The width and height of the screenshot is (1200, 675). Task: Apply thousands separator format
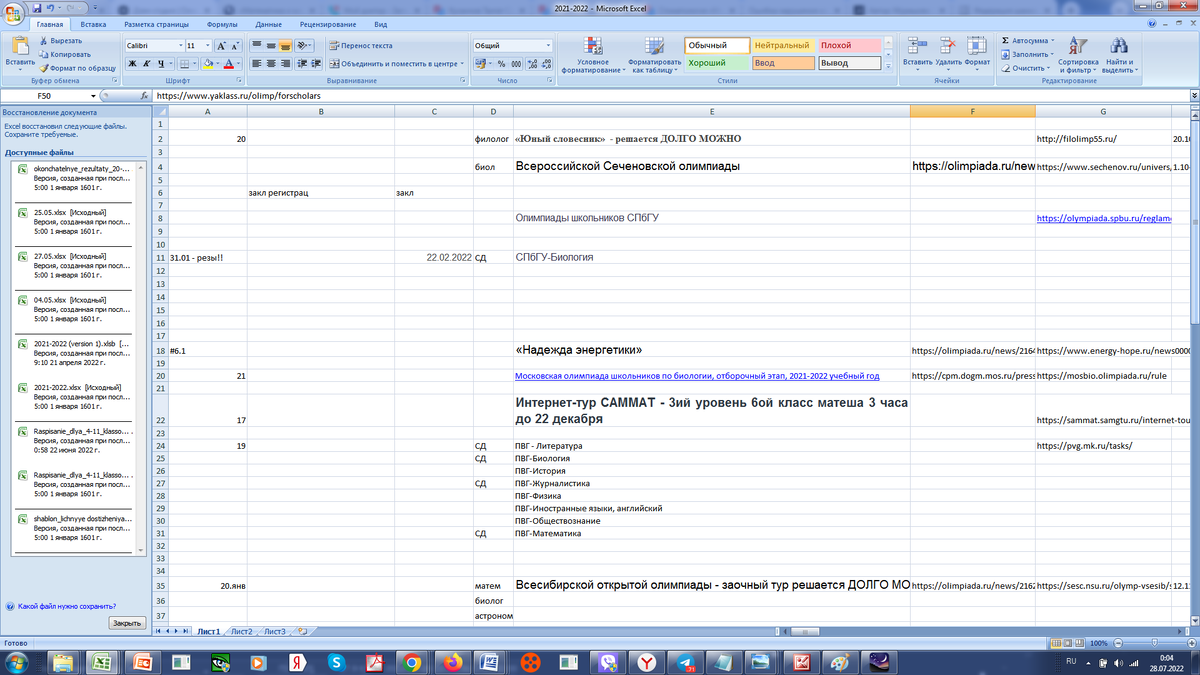(515, 63)
